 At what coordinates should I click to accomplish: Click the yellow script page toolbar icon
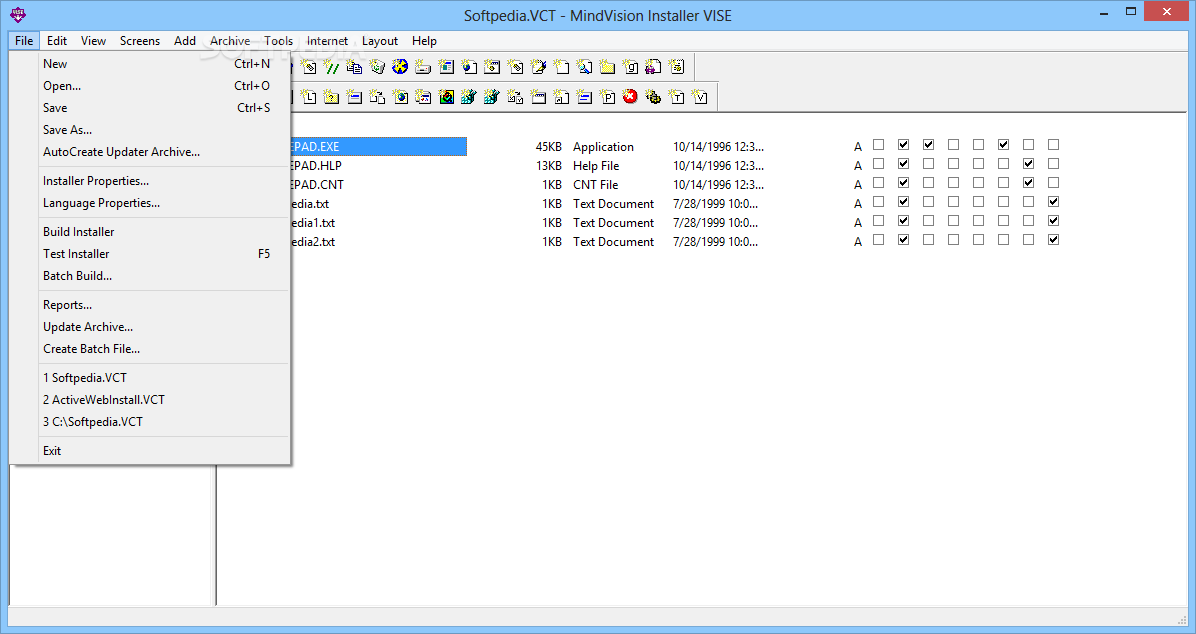(x=677, y=67)
